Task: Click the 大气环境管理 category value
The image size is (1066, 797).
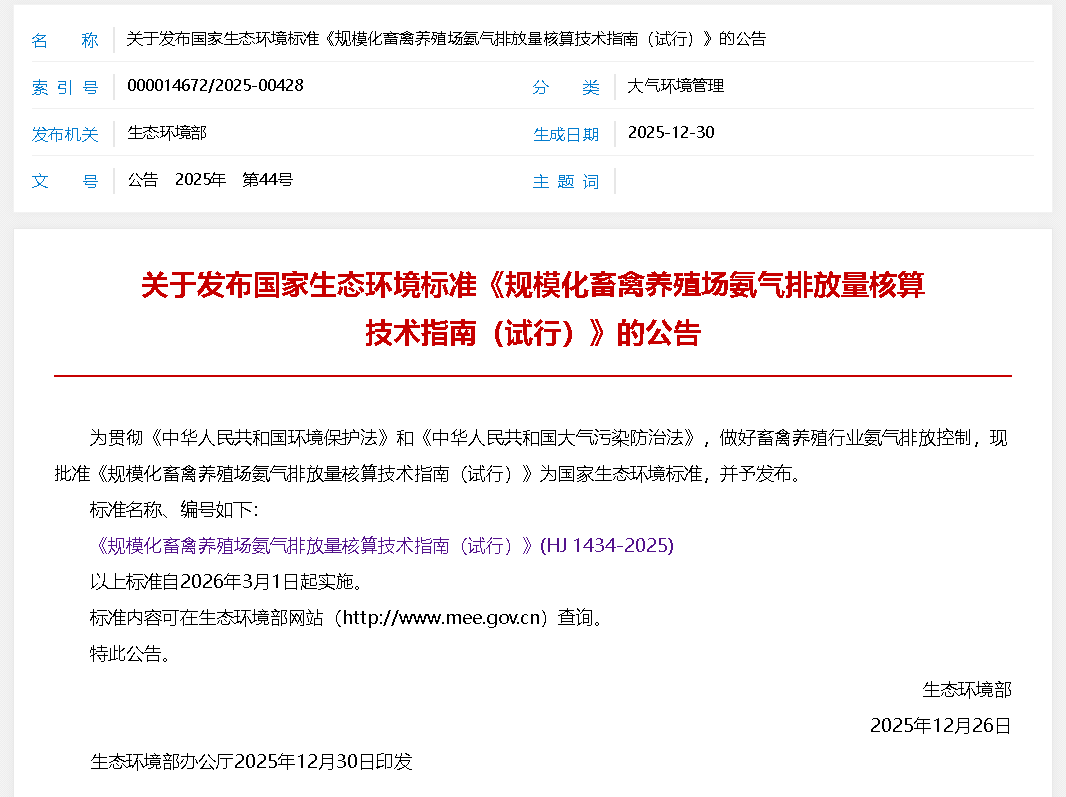Action: (675, 86)
